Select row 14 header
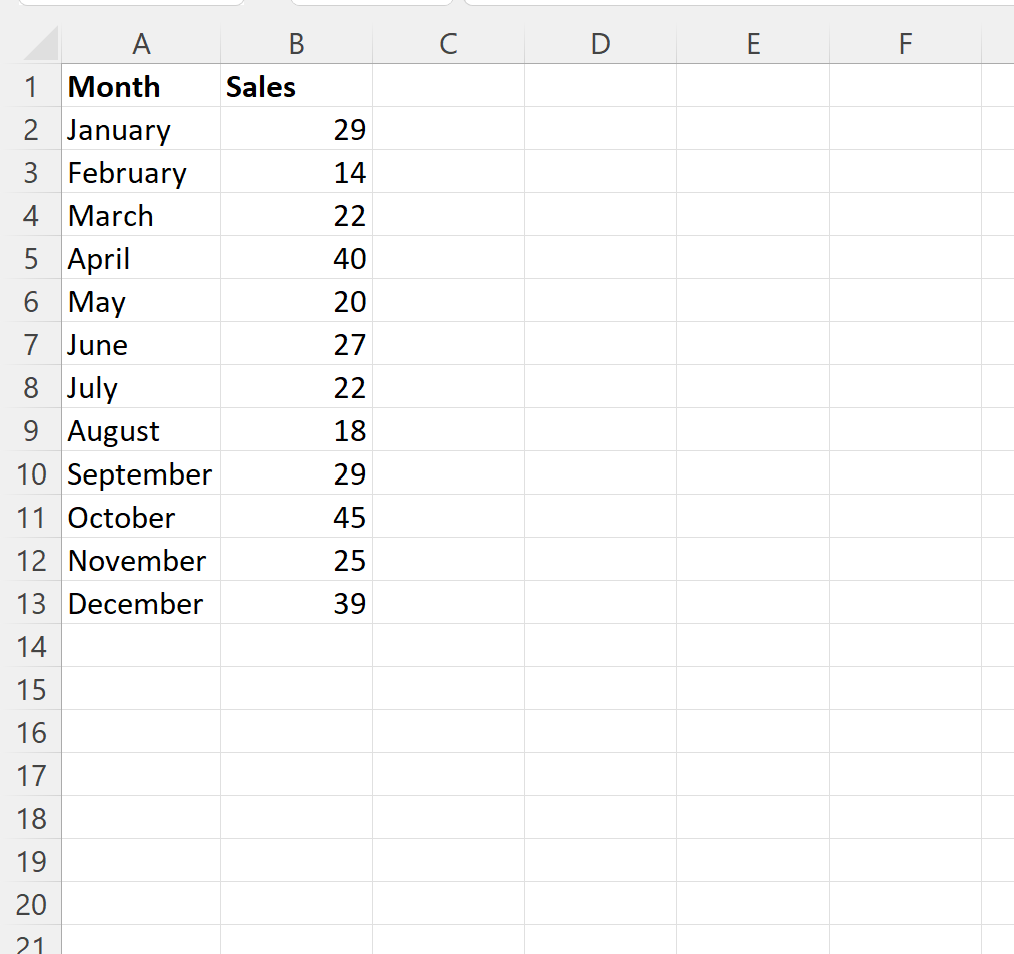Screen dimensions: 1014x954 pos(31,646)
